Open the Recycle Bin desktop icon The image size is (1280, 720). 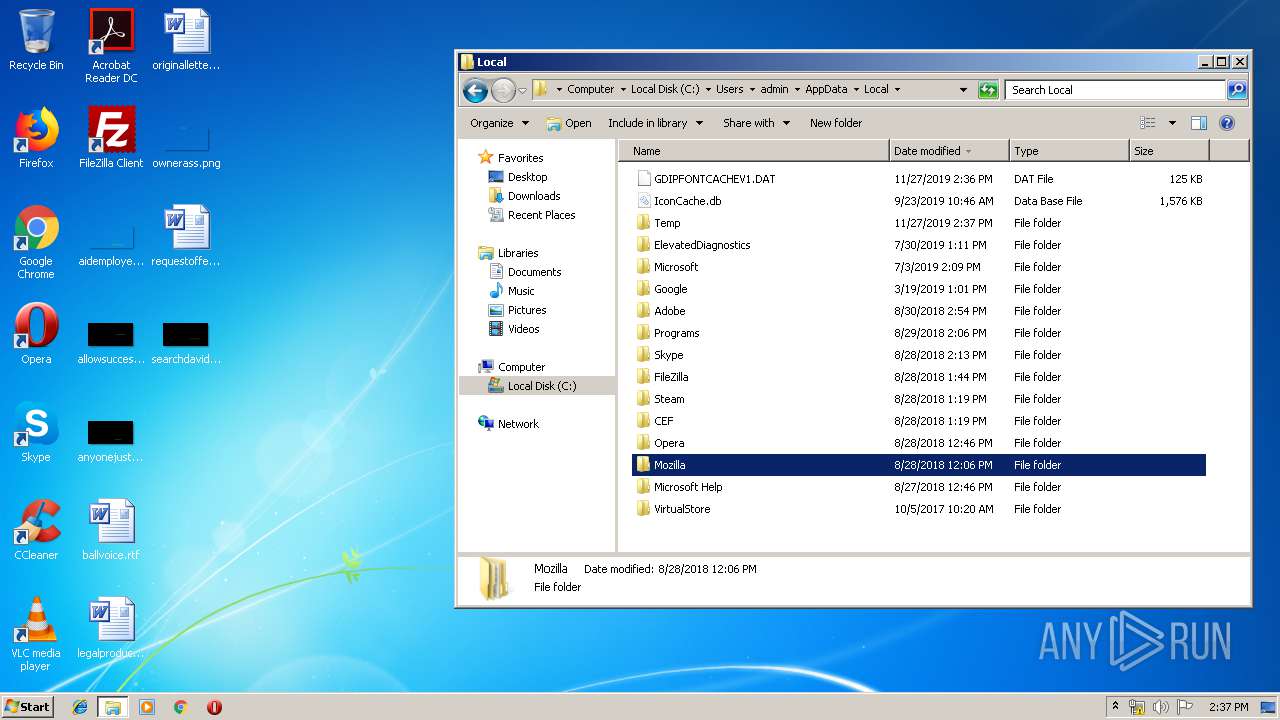pyautogui.click(x=36, y=40)
